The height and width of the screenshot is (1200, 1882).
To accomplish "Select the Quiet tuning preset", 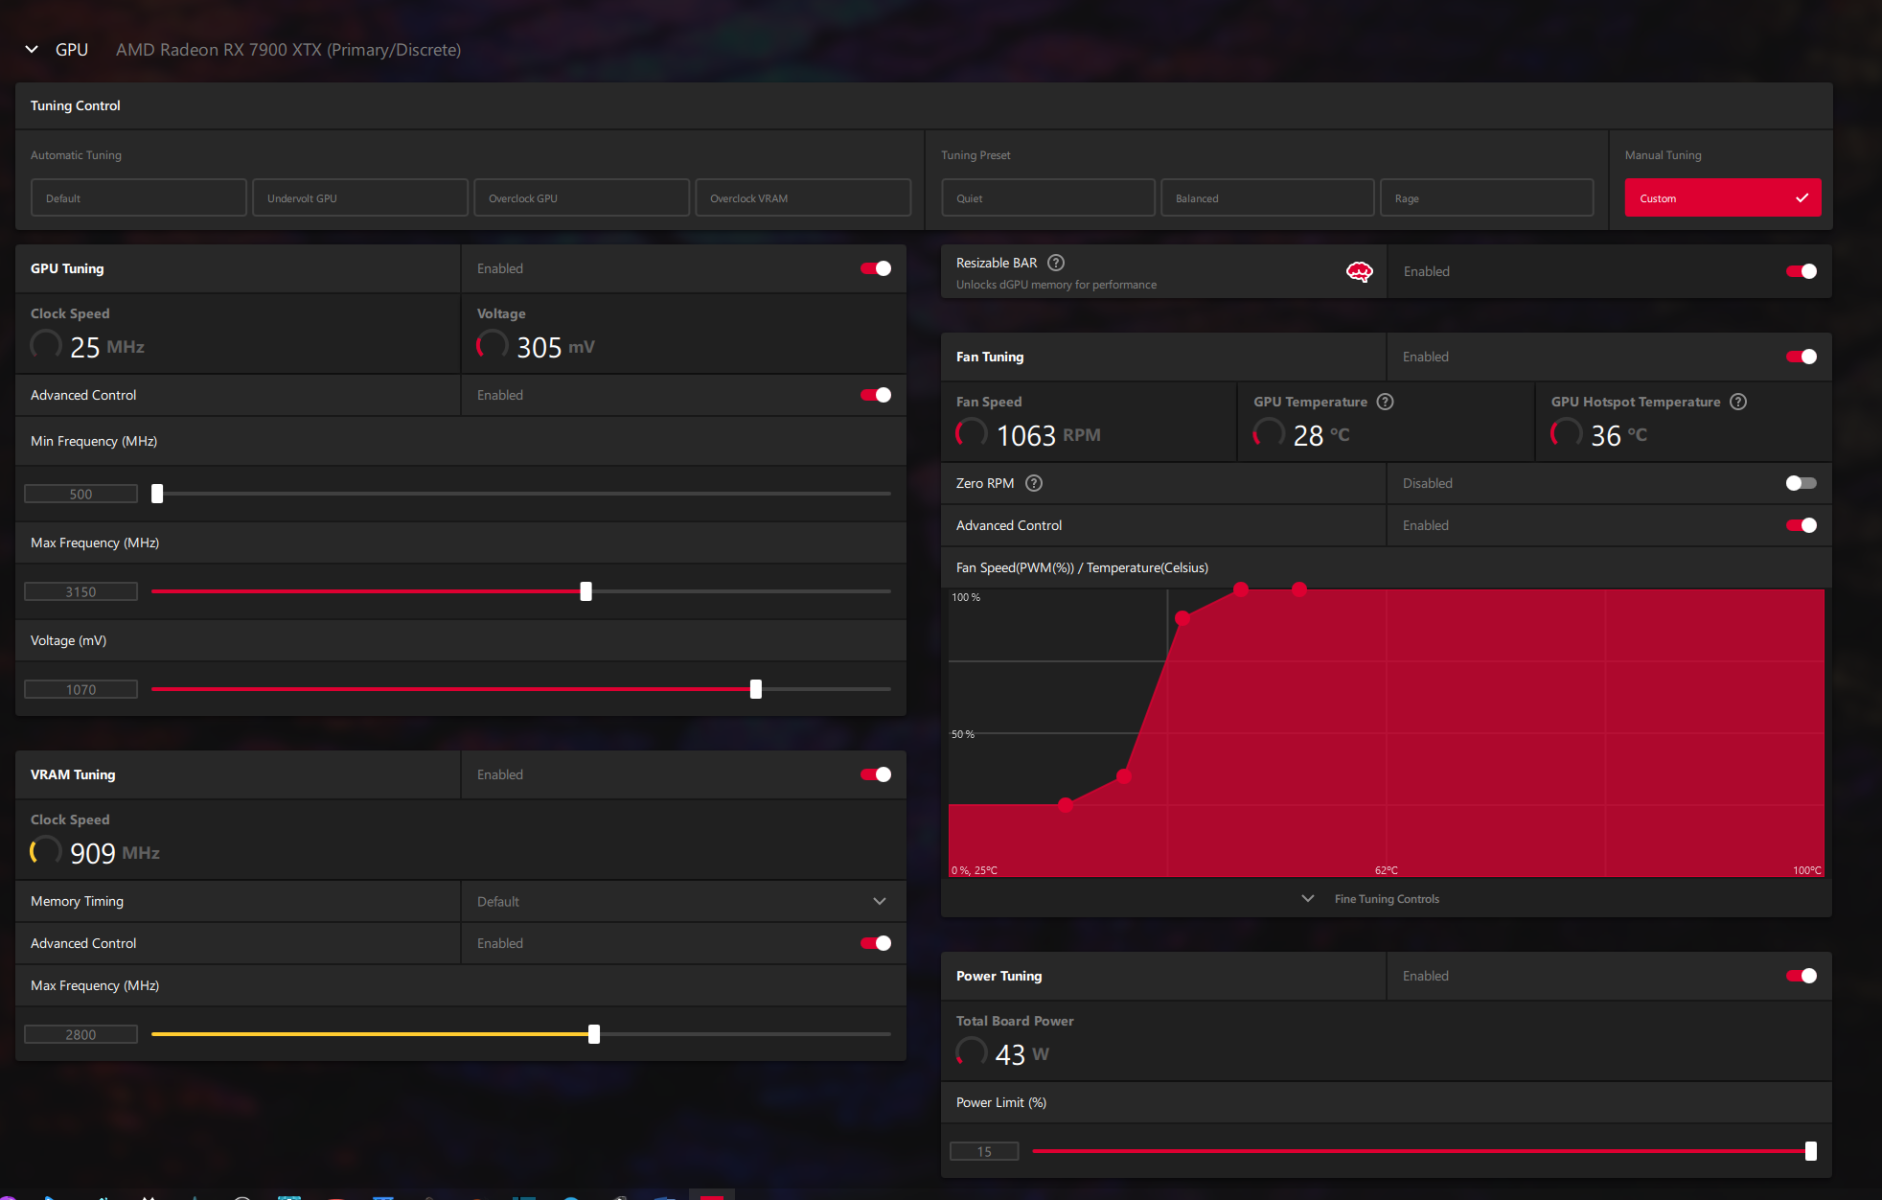I will click(1048, 198).
